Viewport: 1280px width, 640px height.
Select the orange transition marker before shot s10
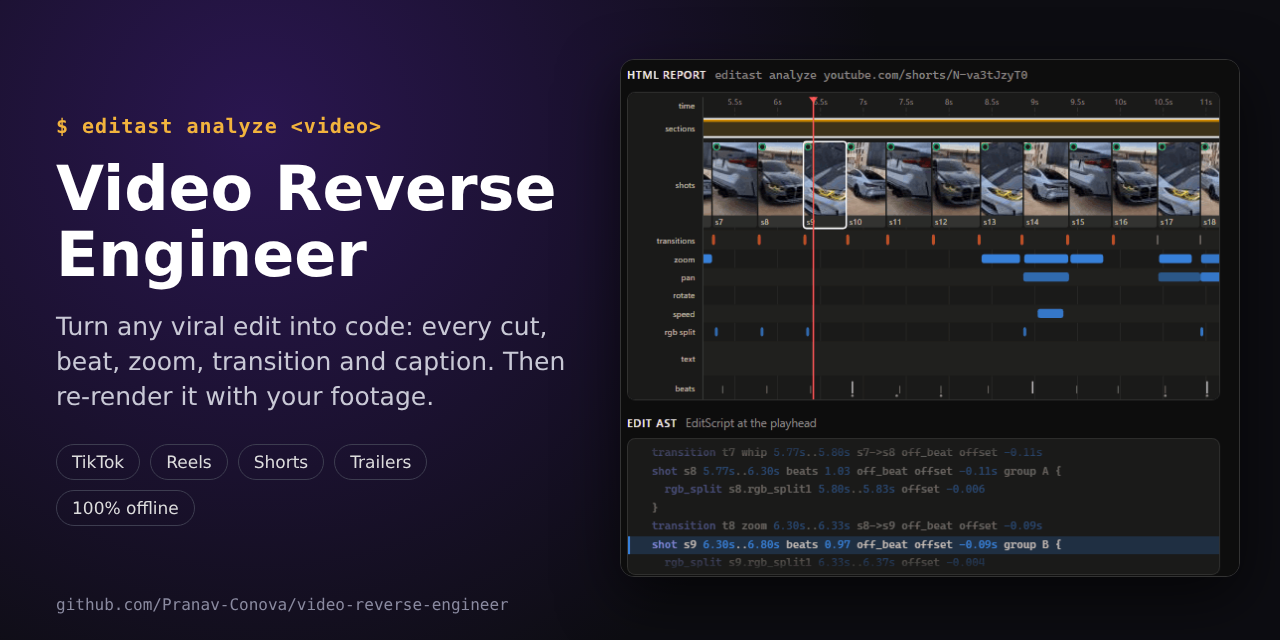[848, 240]
